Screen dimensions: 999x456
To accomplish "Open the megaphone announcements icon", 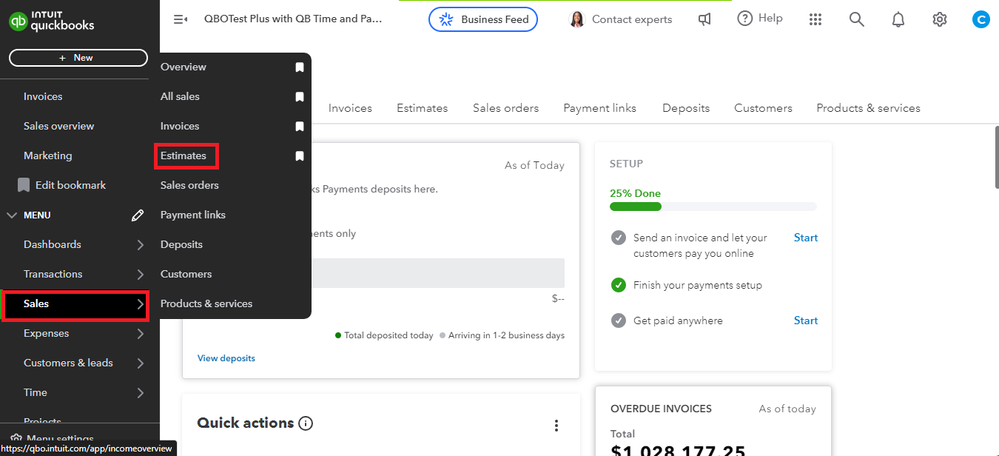I will [705, 19].
